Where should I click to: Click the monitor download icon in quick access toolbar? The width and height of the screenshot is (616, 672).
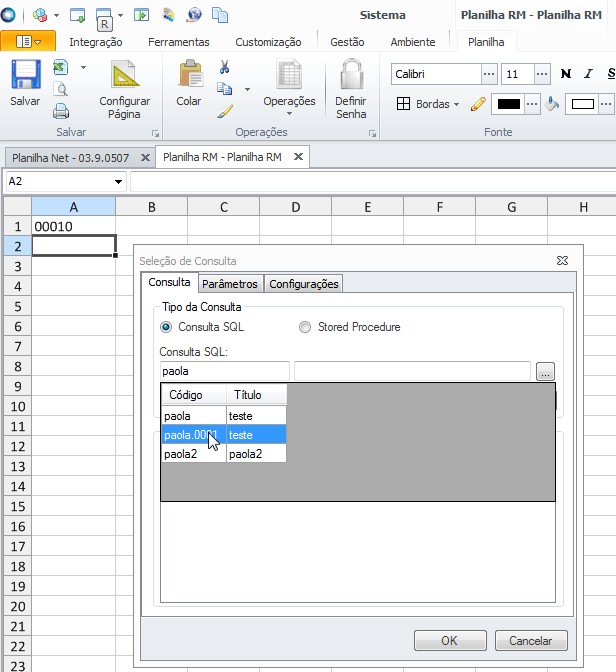78,15
